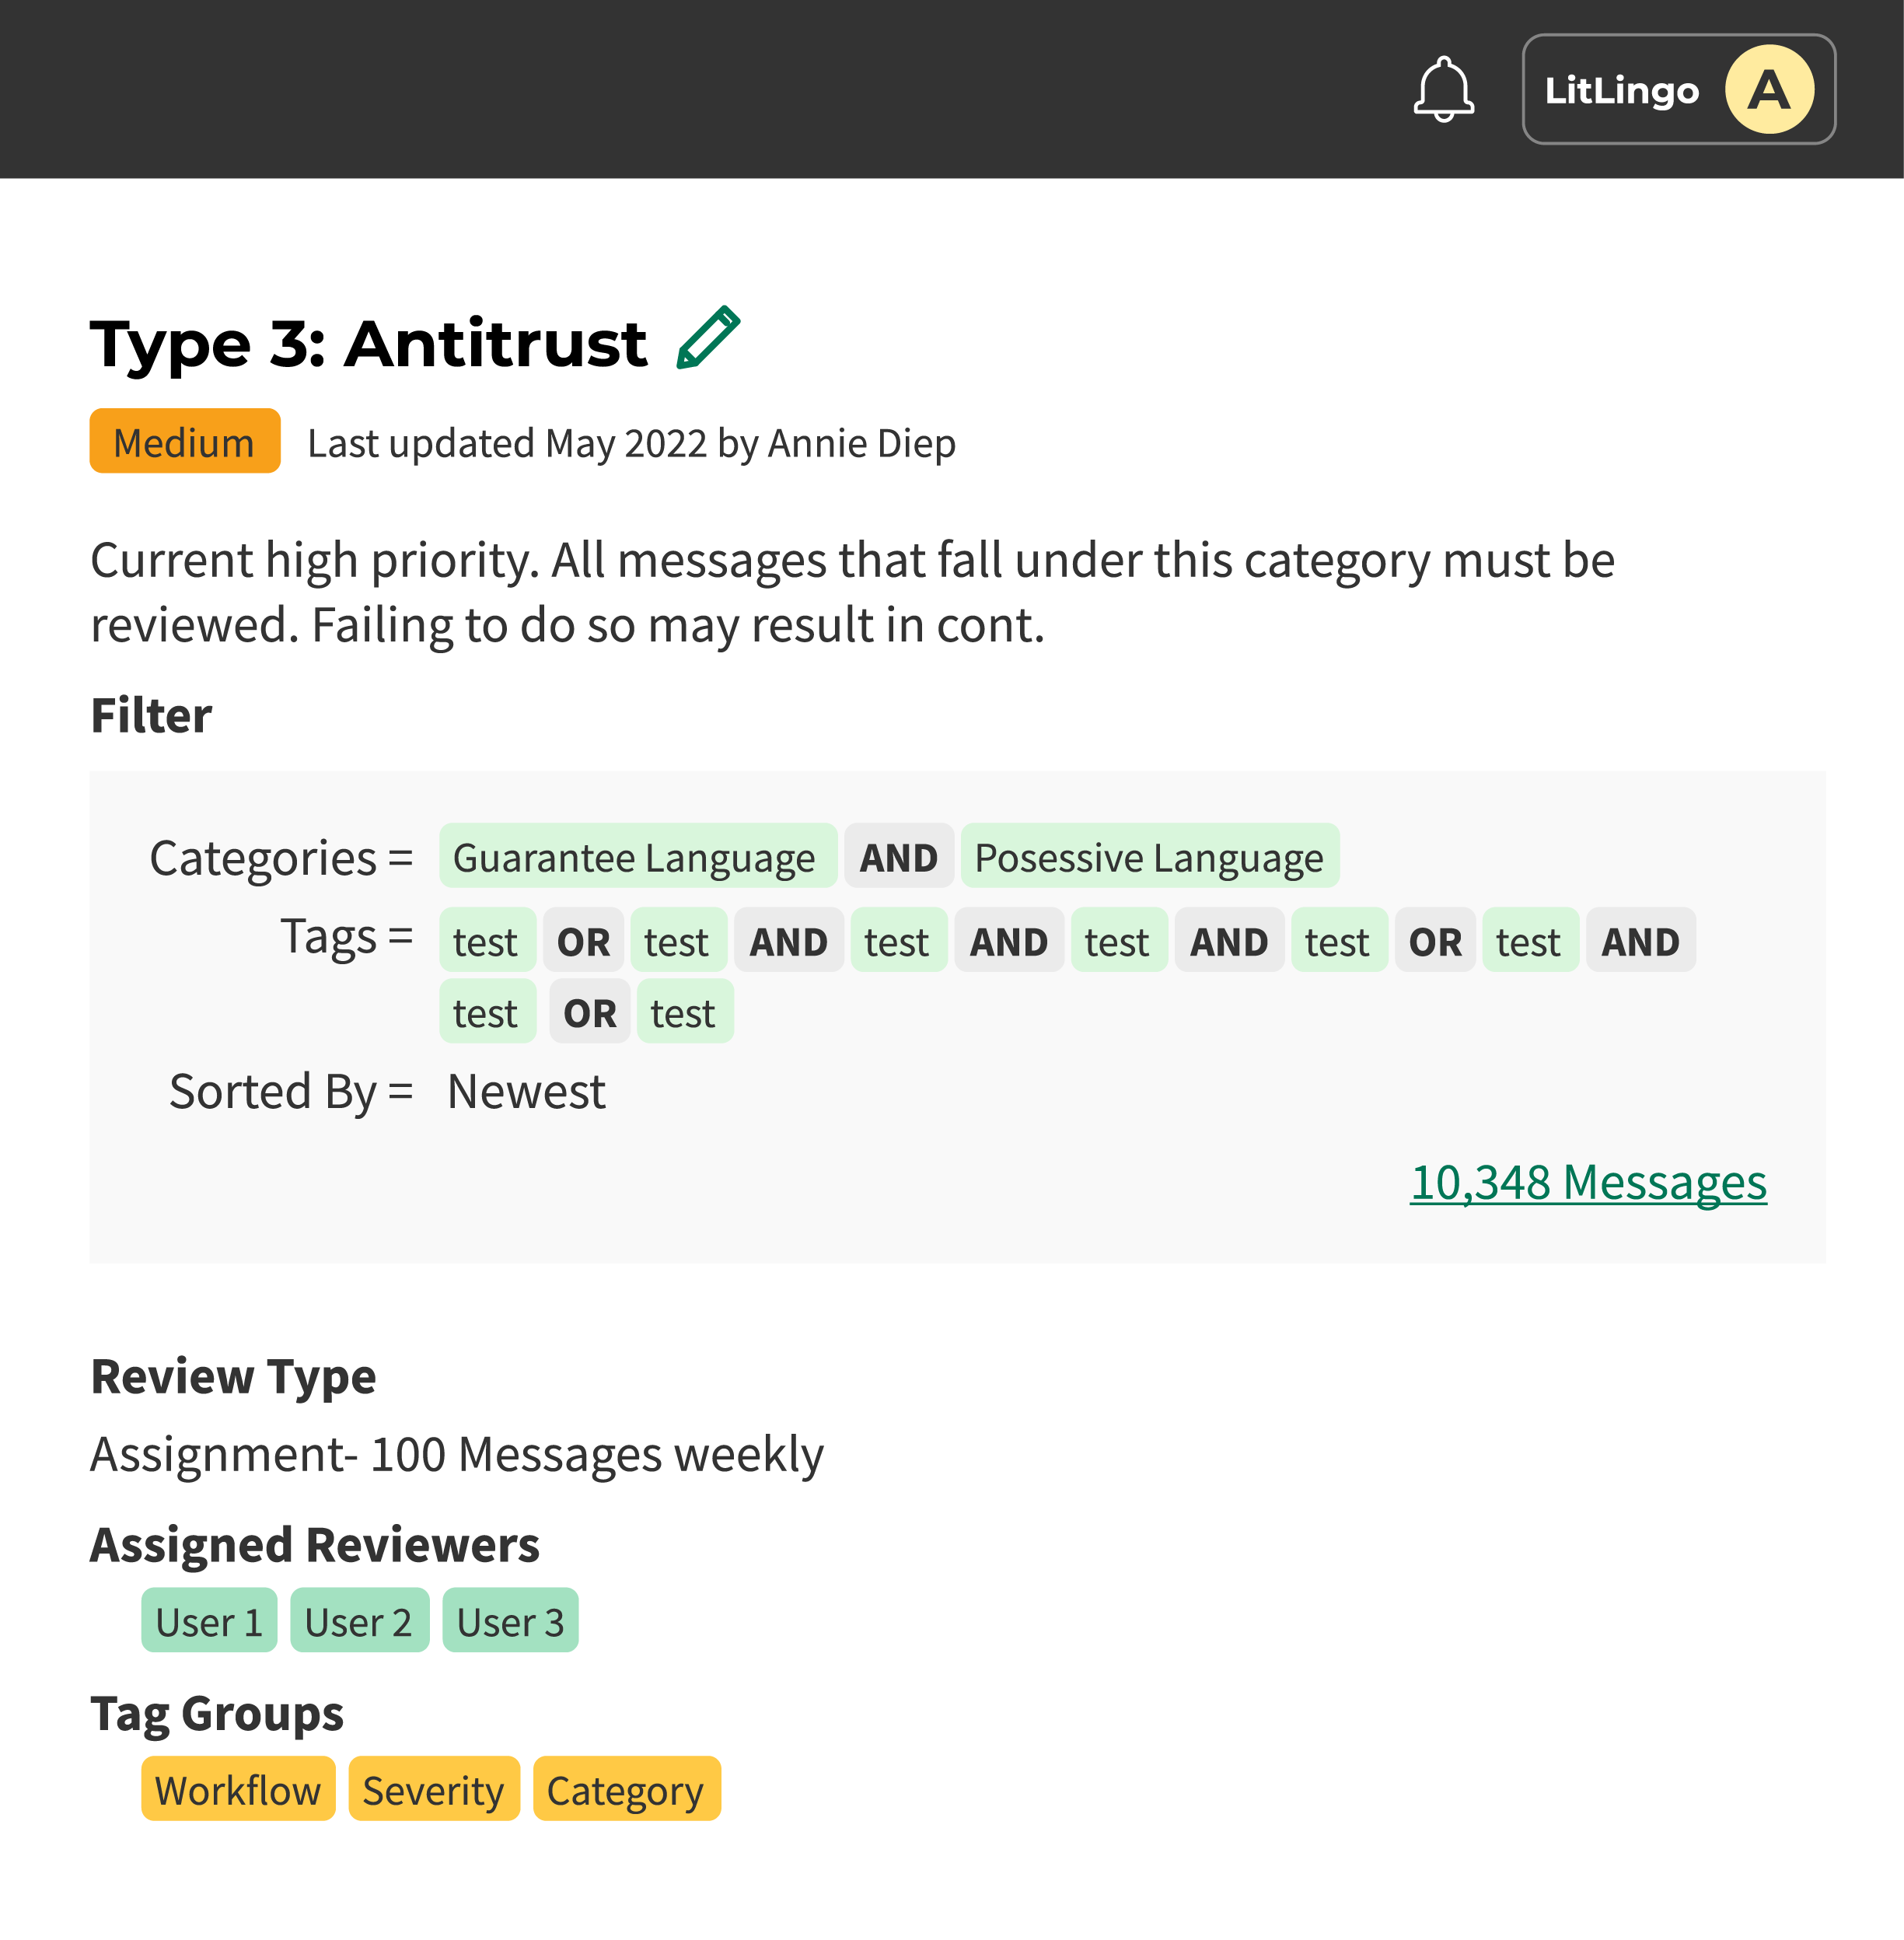Select the User 2 reviewer chip
The image size is (1904, 1940).
(359, 1621)
